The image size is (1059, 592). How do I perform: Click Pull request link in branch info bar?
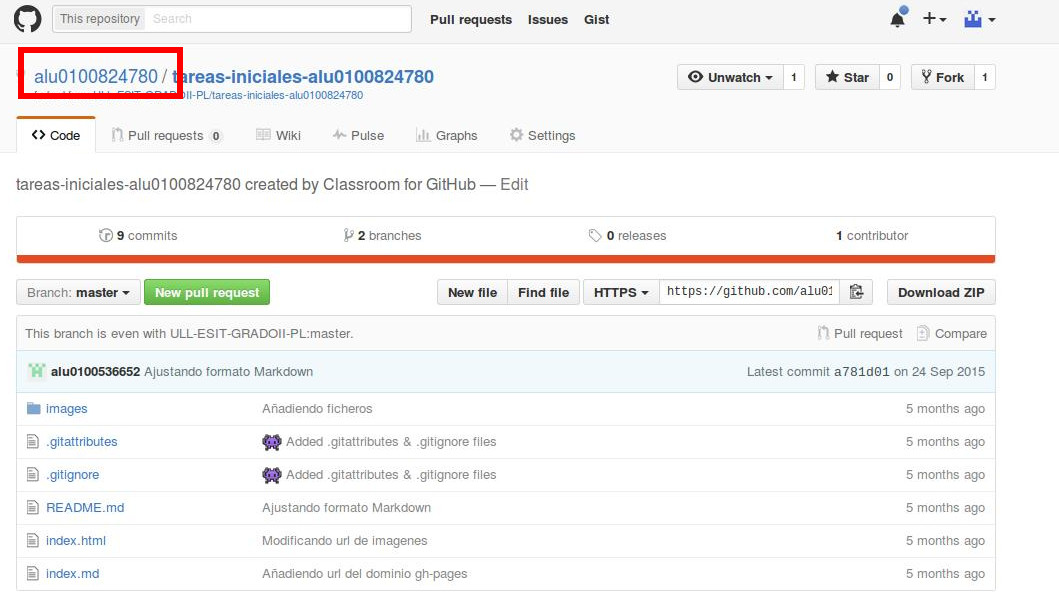click(860, 333)
